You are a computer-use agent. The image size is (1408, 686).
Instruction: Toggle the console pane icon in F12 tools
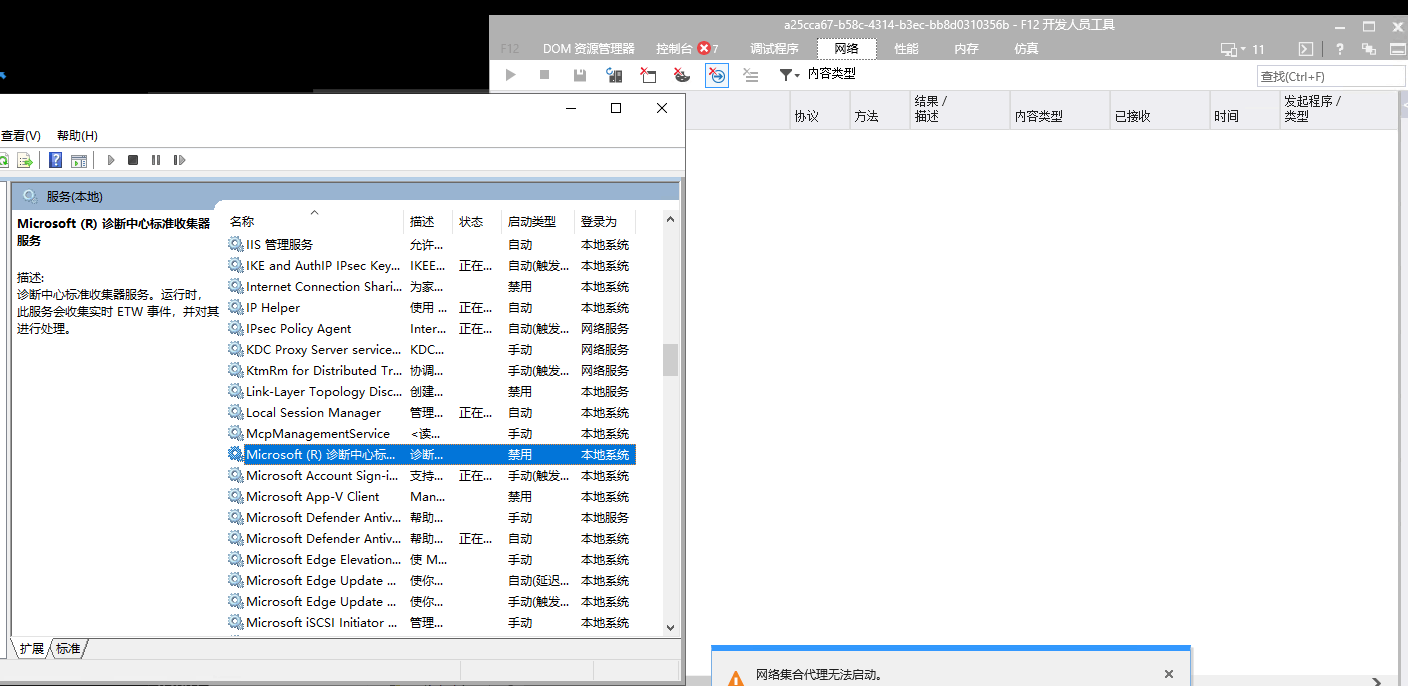(x=1305, y=49)
